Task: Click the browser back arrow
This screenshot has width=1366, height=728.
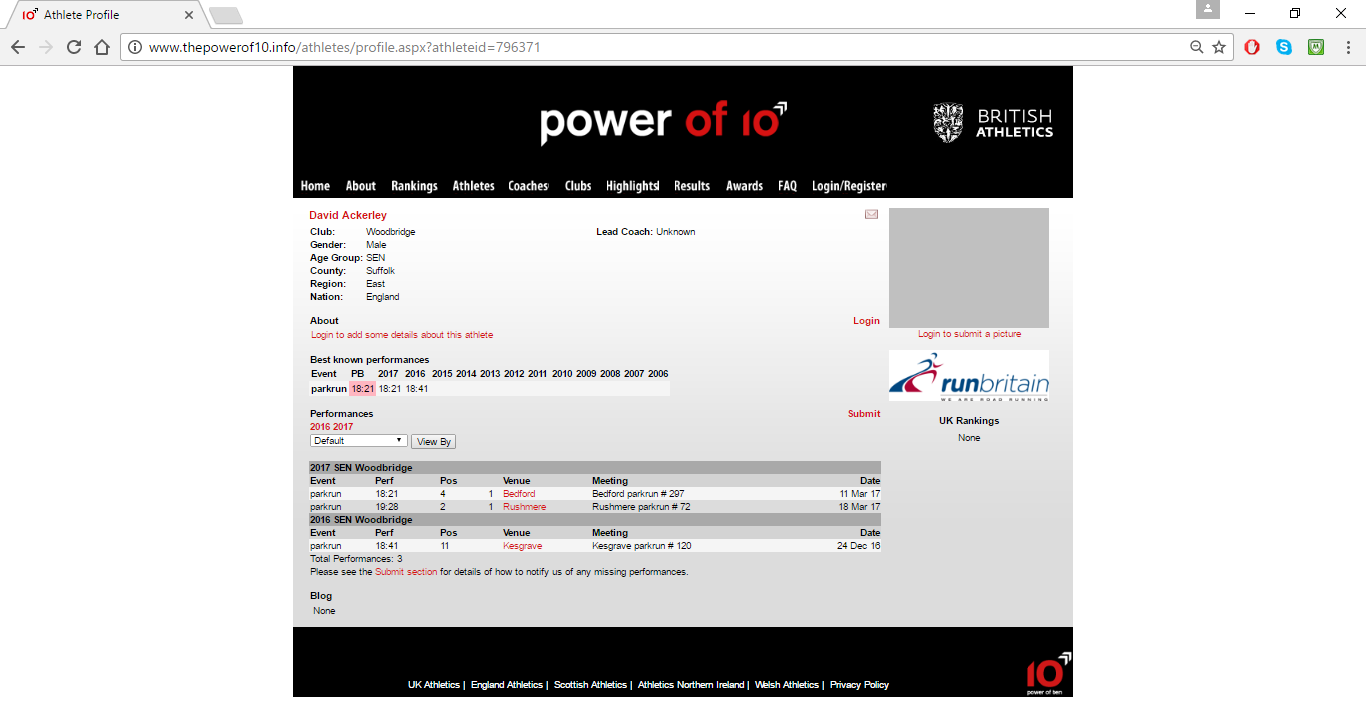Action: pyautogui.click(x=18, y=47)
